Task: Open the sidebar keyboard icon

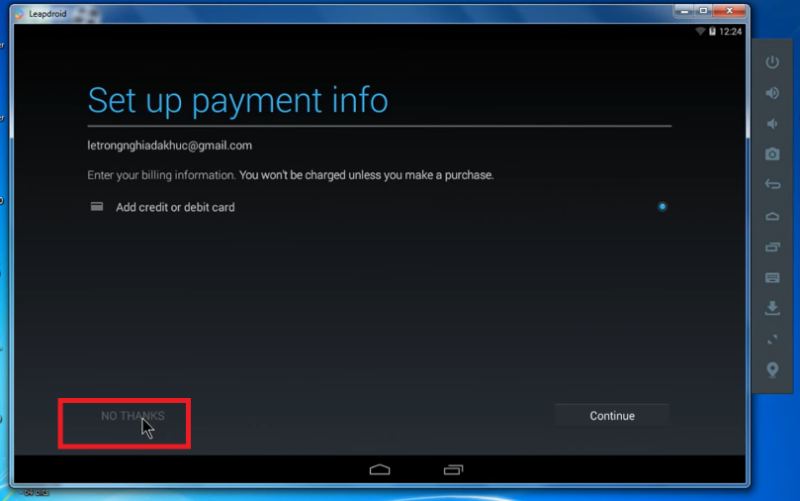Action: click(772, 277)
